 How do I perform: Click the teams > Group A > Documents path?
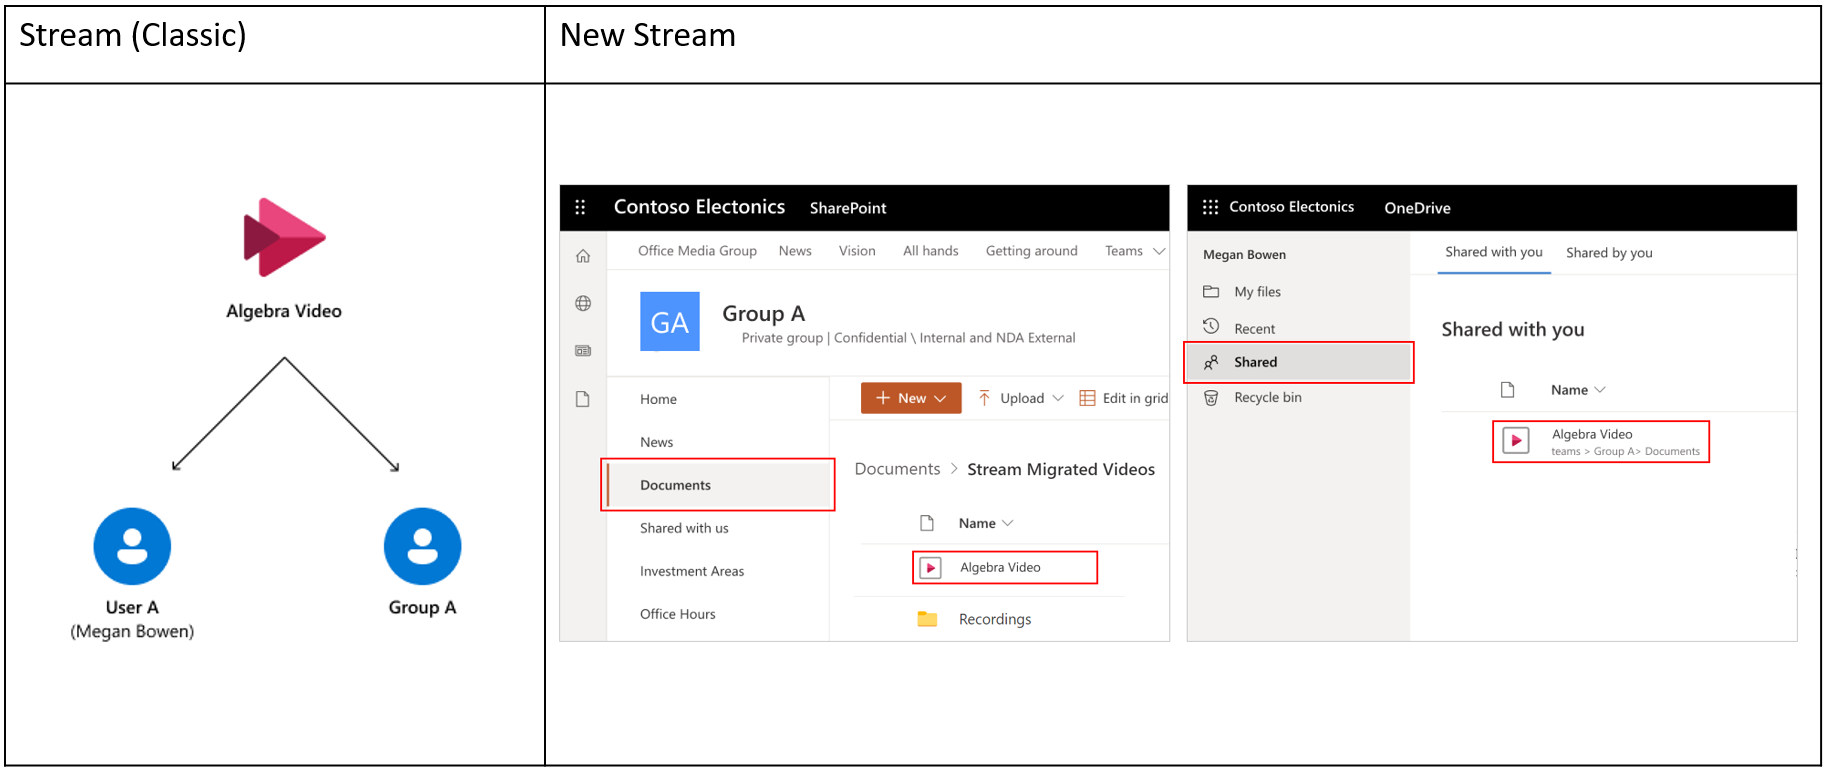click(1625, 451)
